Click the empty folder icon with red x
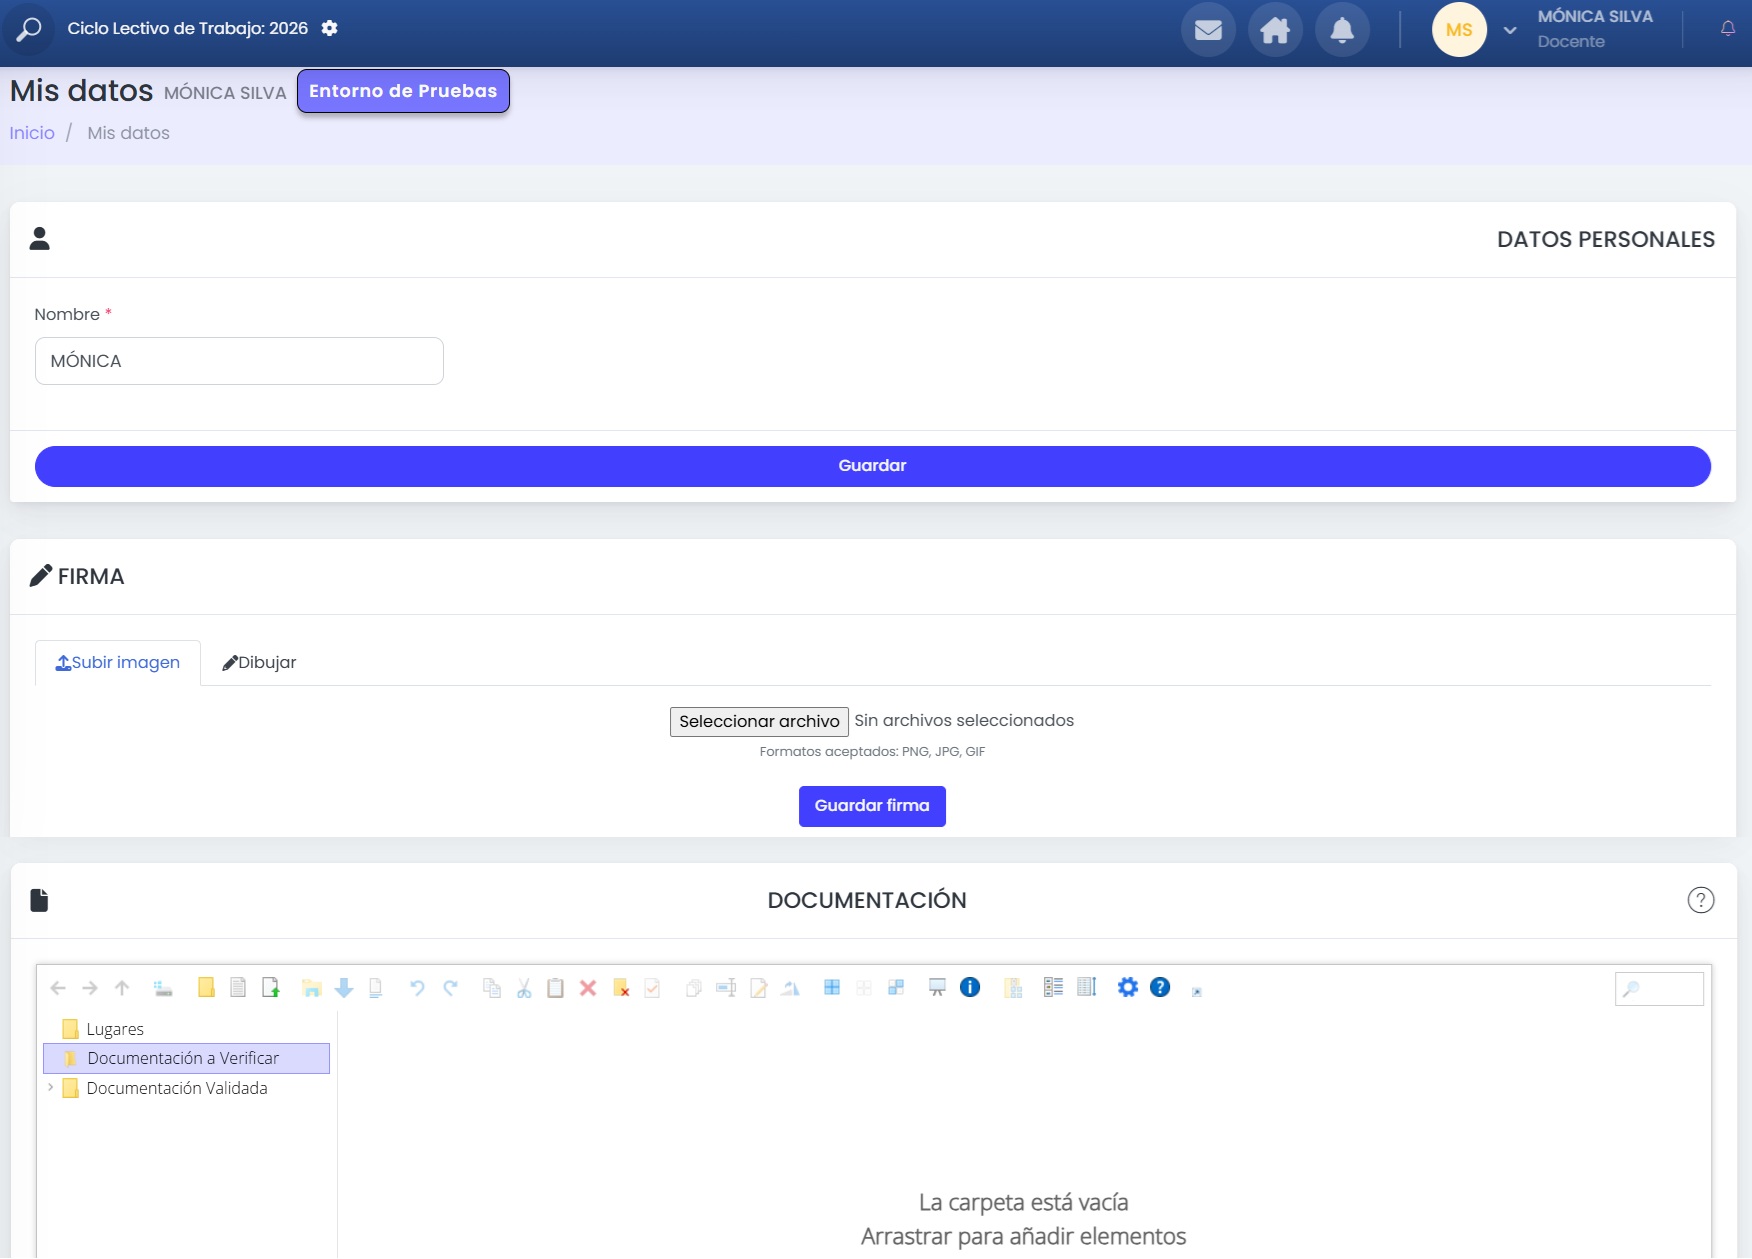Image resolution: width=1752 pixels, height=1259 pixels. 621,988
